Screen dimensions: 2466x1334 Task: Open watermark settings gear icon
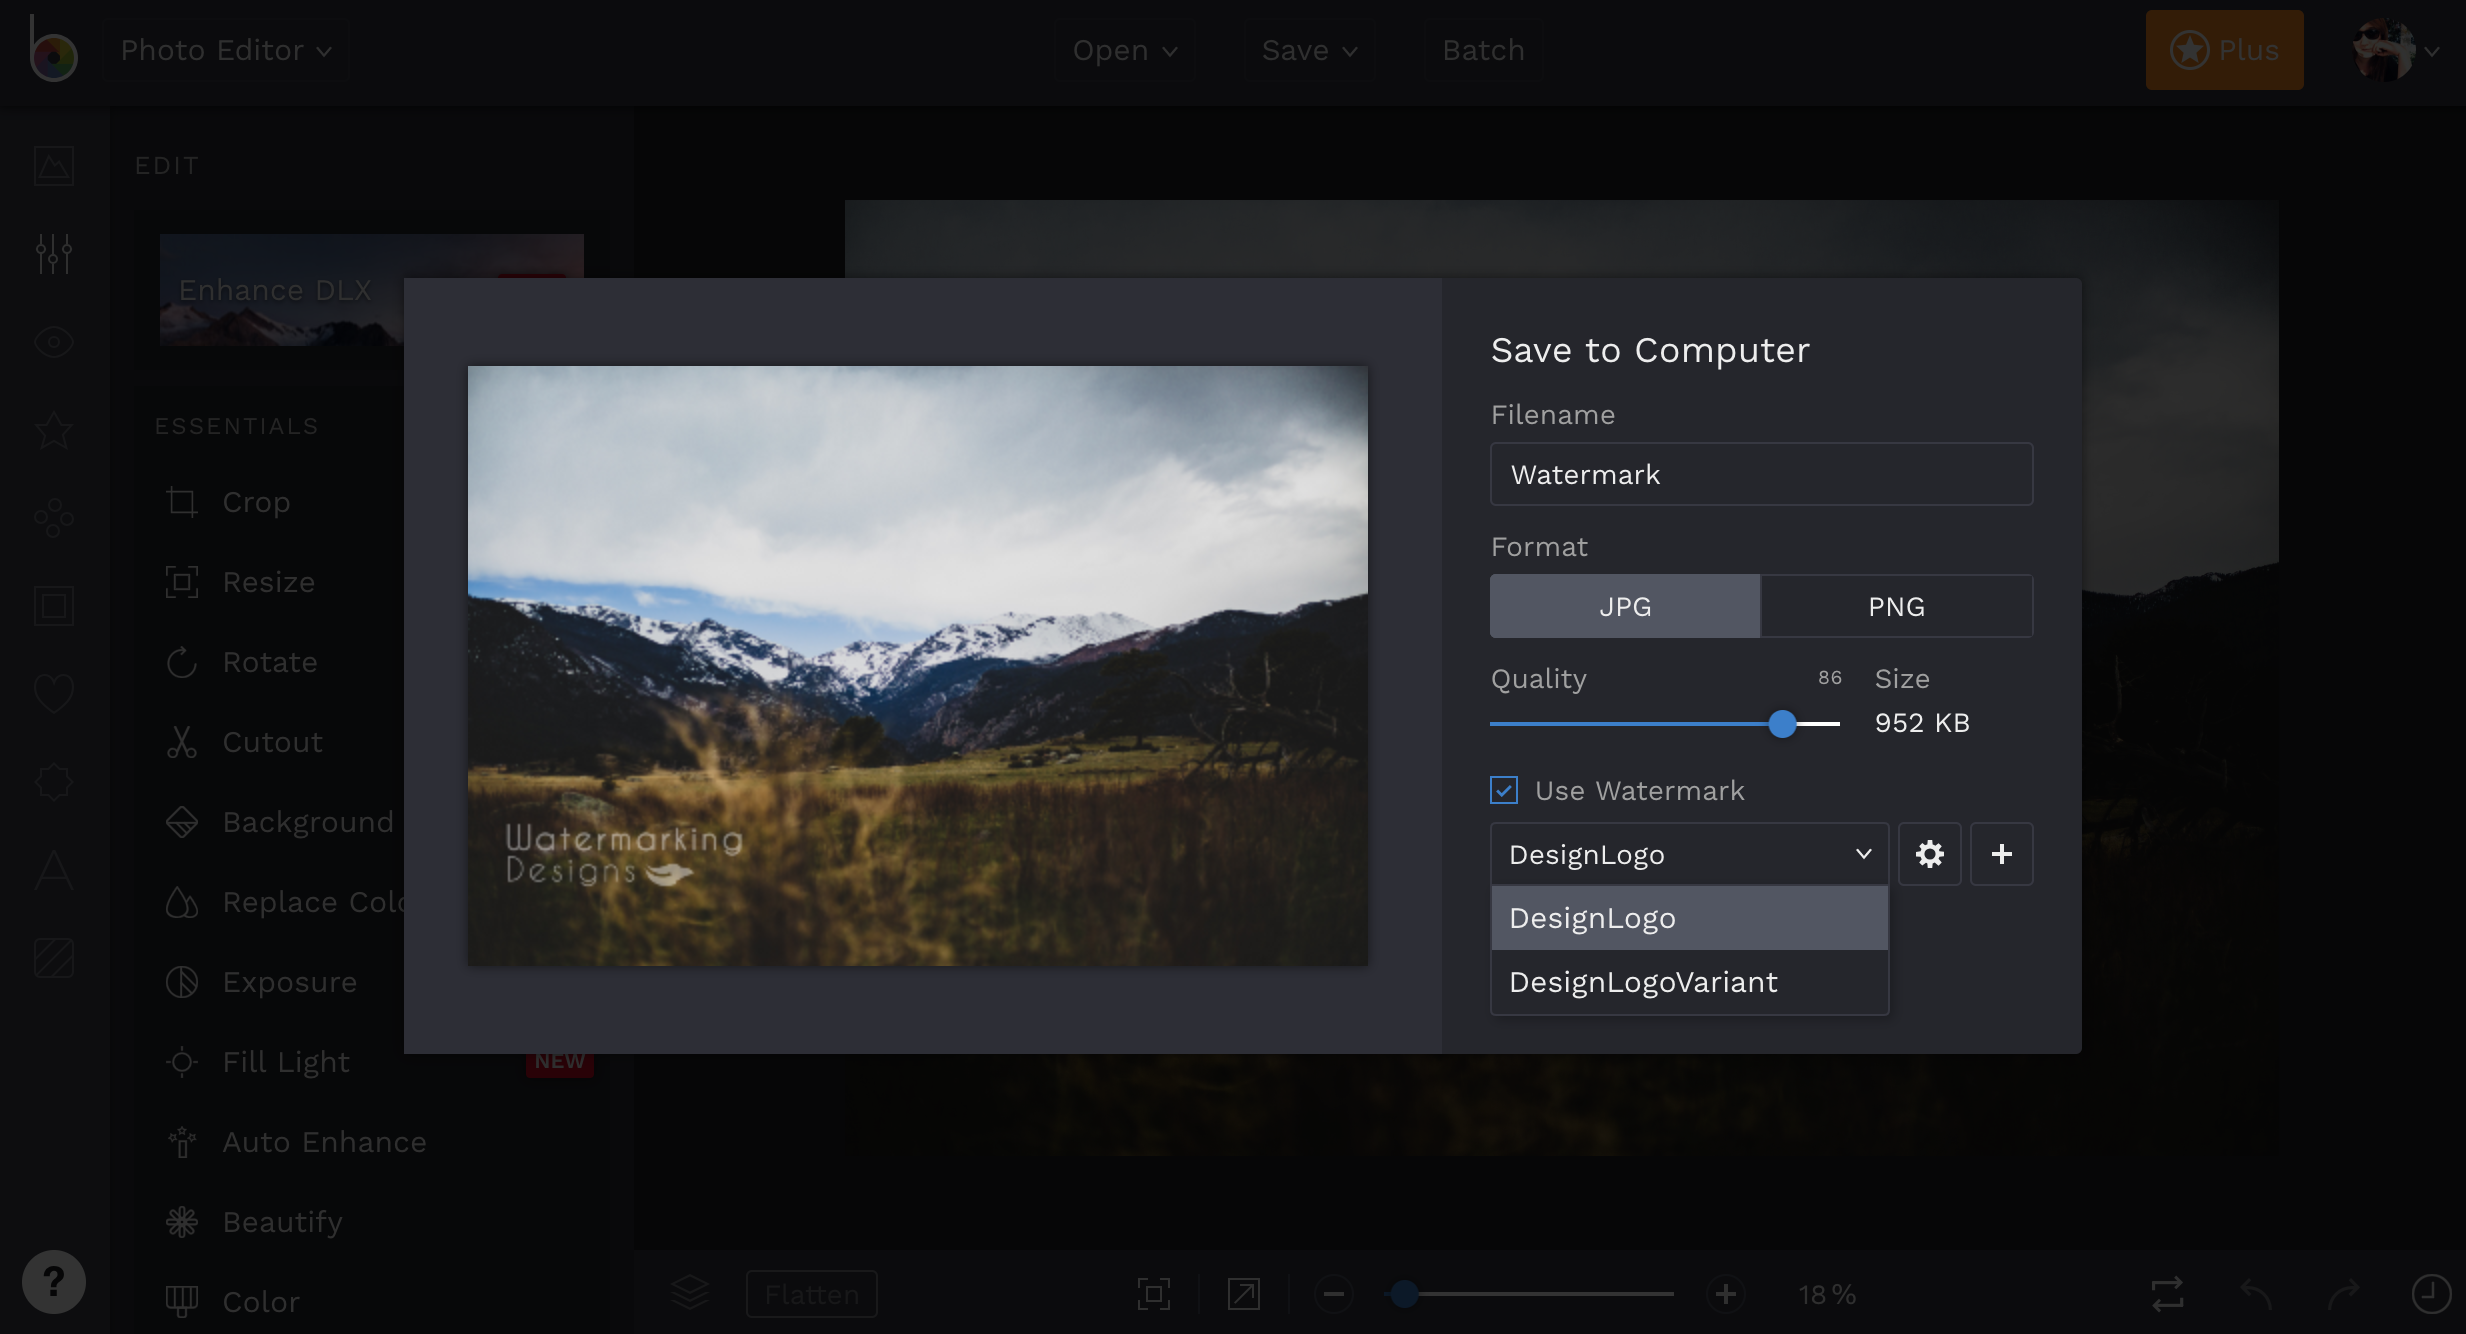pos(1930,854)
